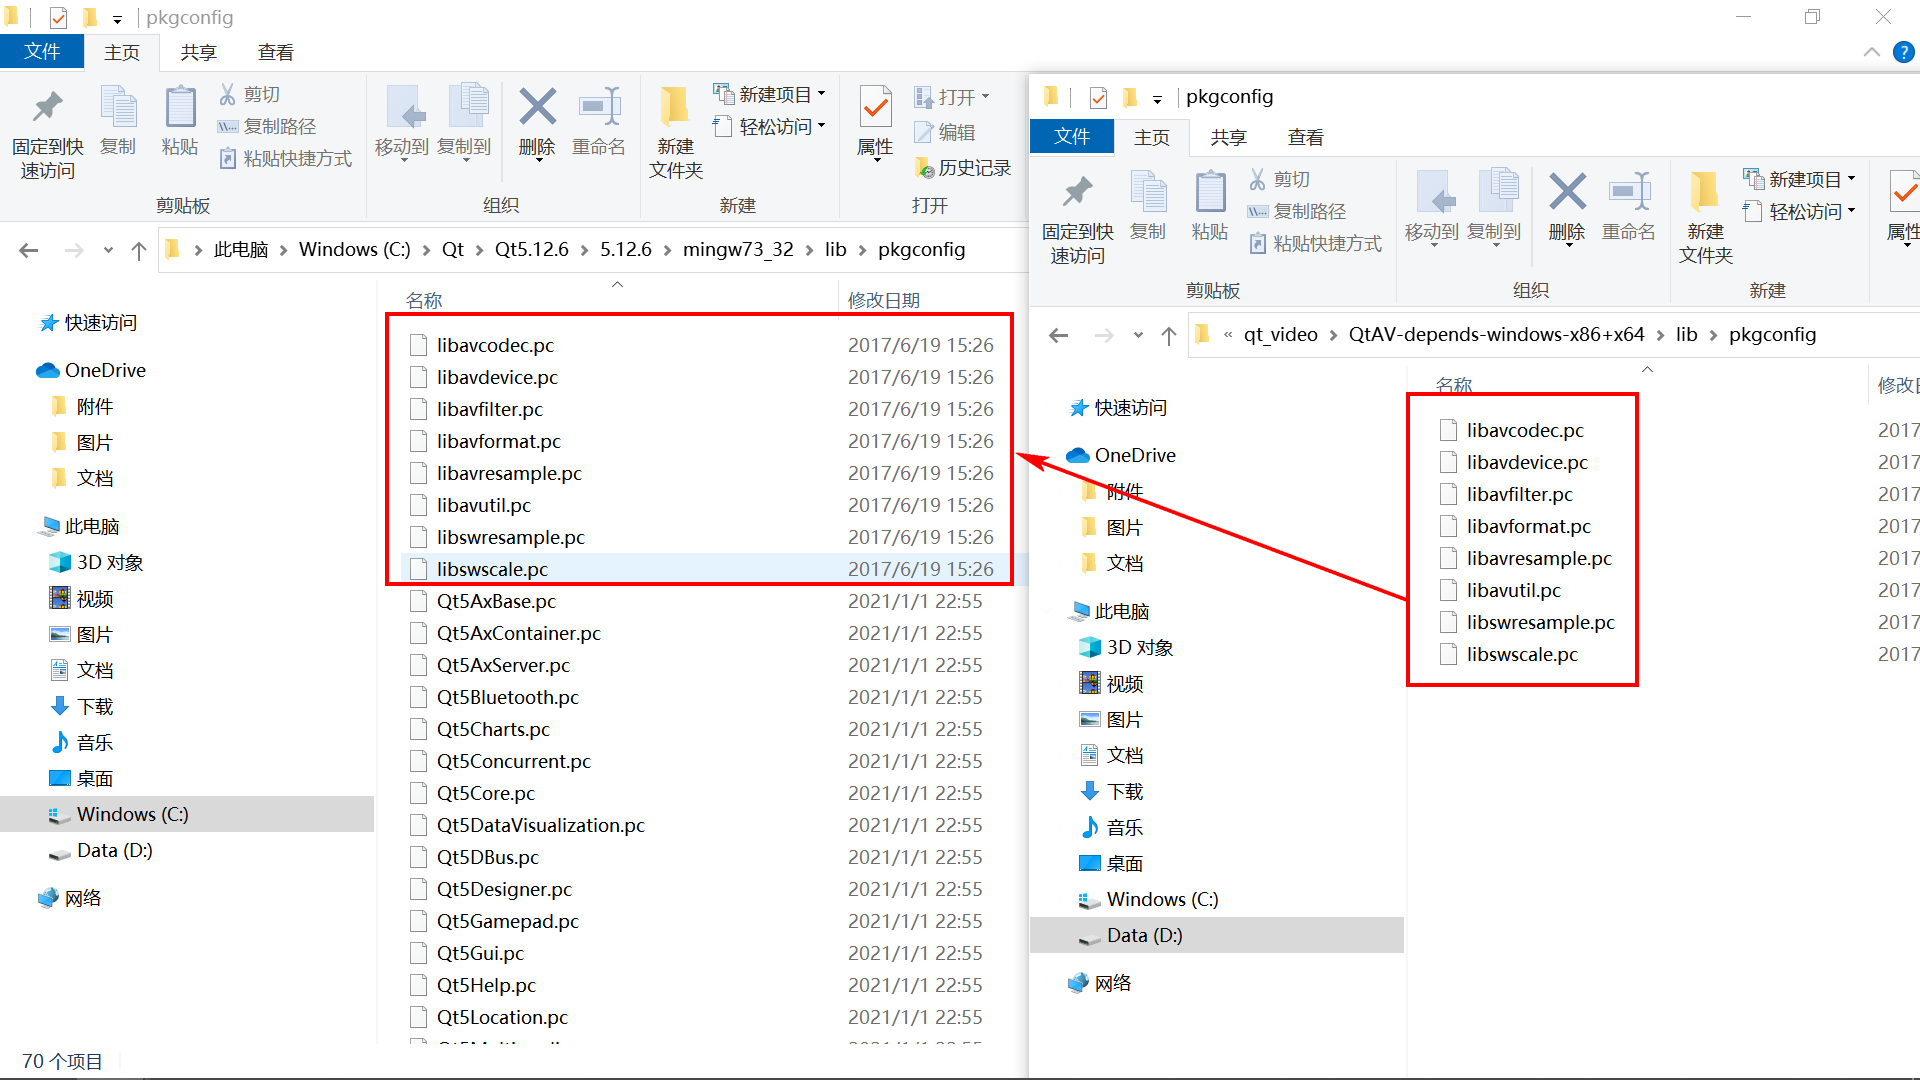Click the Cut (剪切) scissors in left ribbon
1920x1080 pixels.
(x=229, y=94)
